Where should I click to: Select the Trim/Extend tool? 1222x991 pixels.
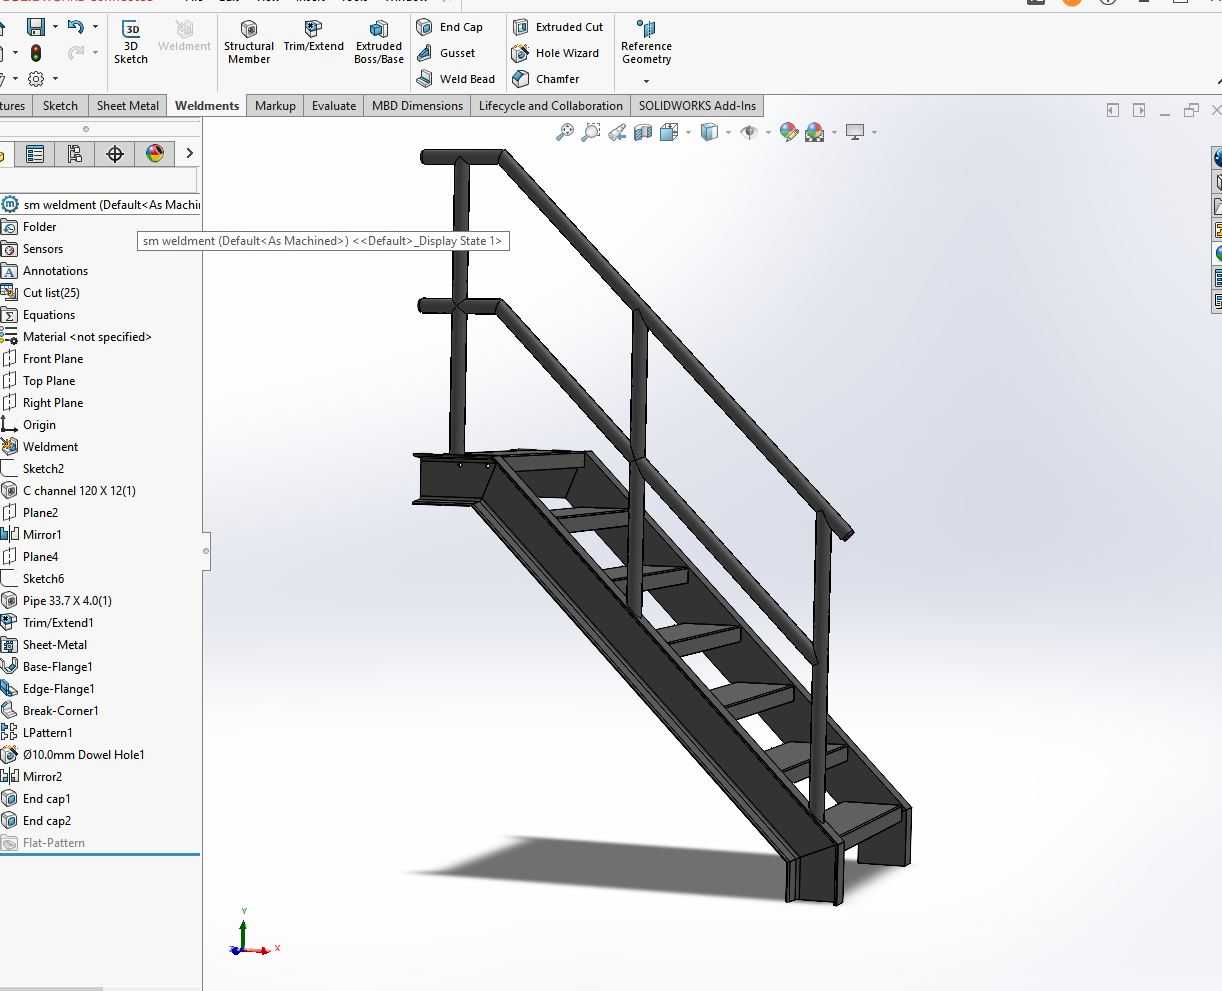[x=313, y=36]
